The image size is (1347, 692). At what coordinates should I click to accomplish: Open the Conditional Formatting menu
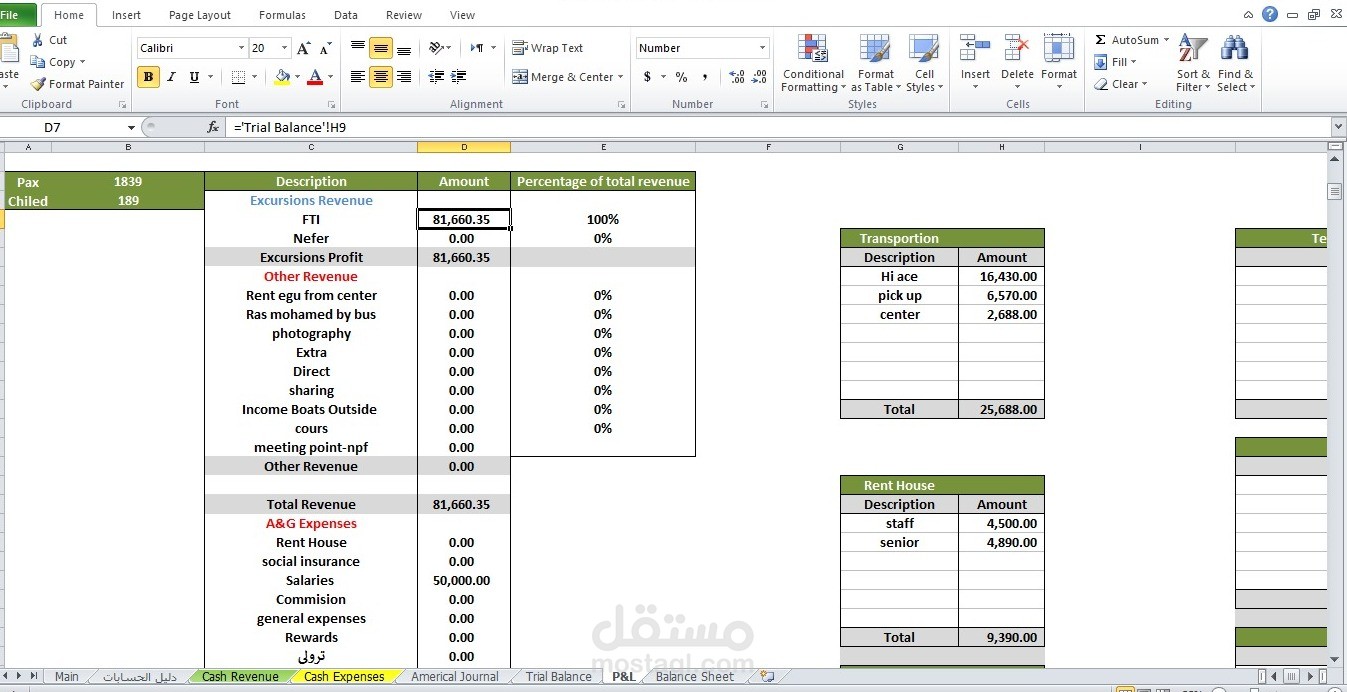pyautogui.click(x=813, y=63)
